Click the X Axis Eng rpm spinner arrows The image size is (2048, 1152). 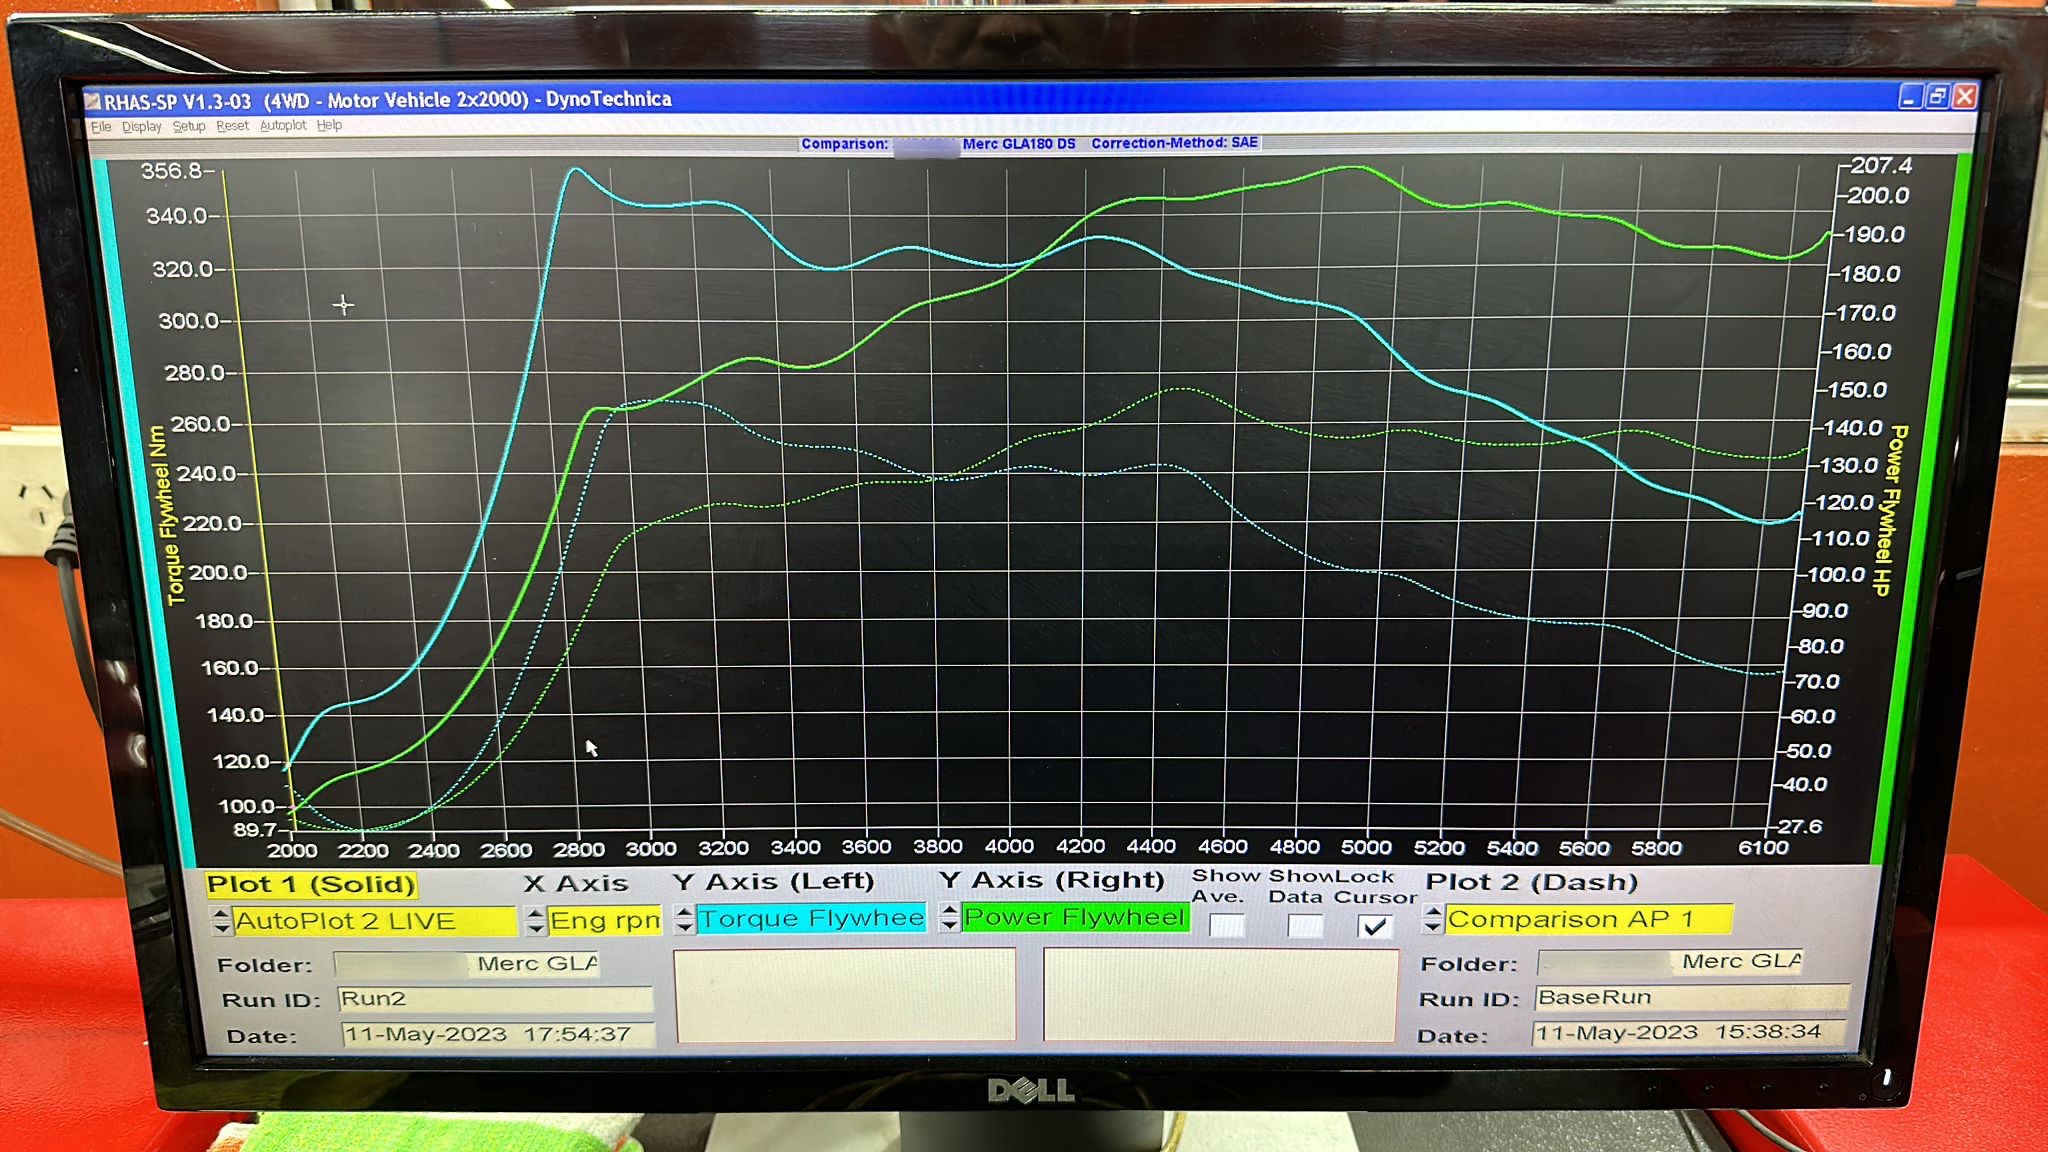click(x=535, y=920)
